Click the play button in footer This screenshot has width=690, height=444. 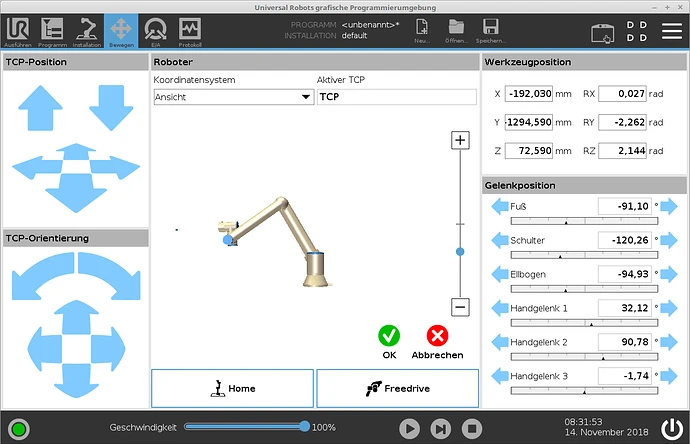(409, 429)
